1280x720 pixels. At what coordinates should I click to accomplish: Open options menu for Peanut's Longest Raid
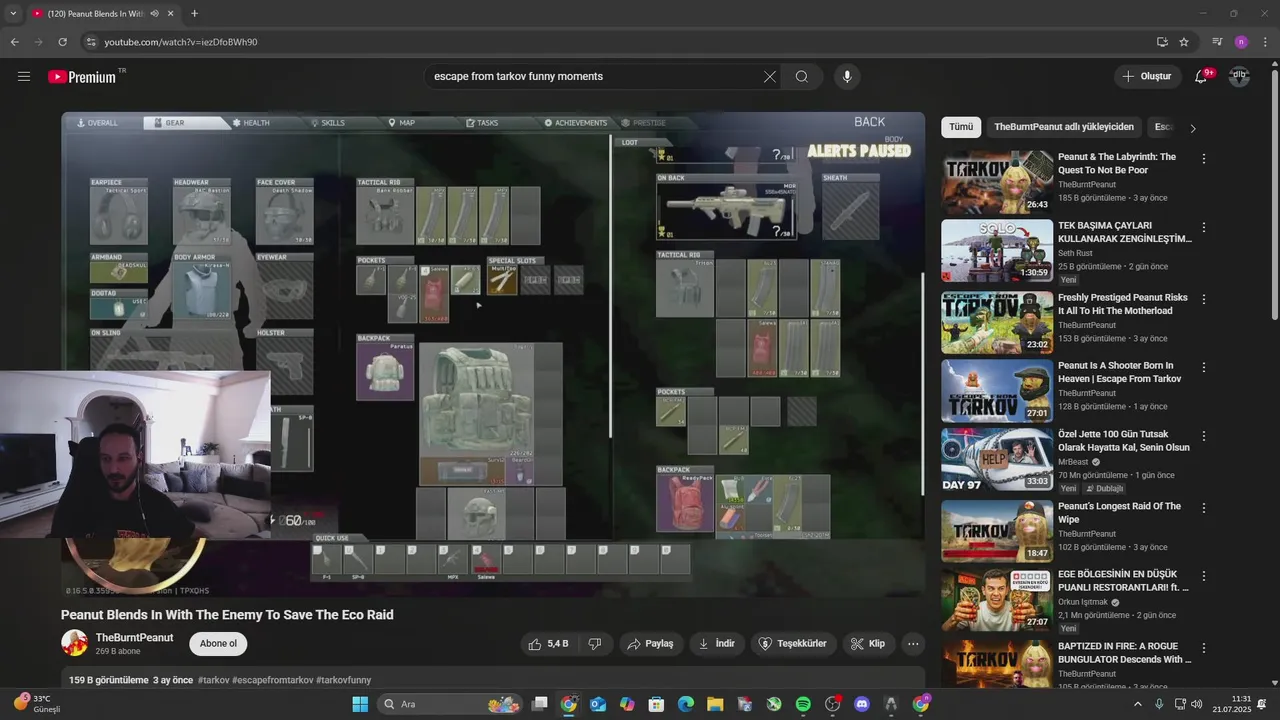pyautogui.click(x=1204, y=508)
